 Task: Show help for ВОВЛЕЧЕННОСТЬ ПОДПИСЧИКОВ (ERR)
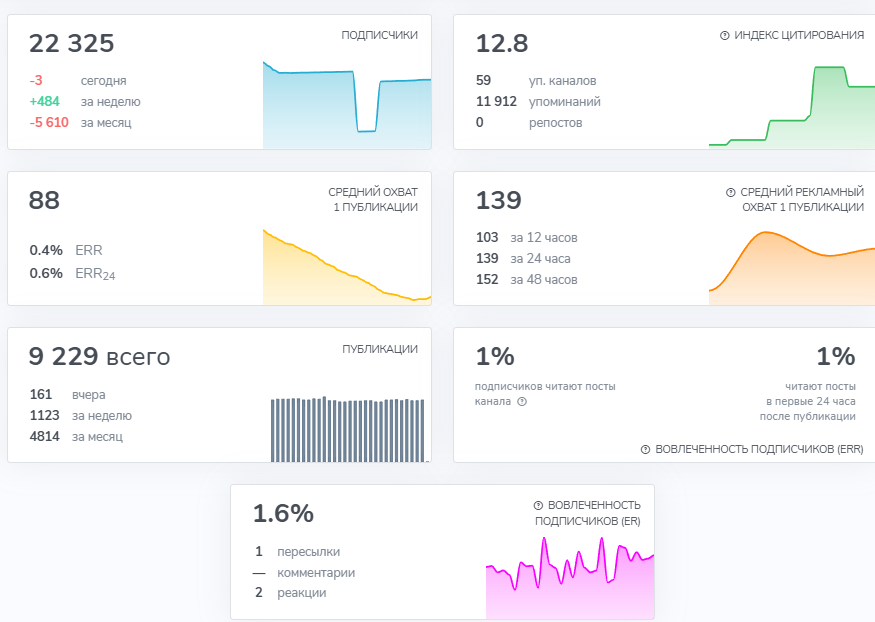[x=645, y=450]
